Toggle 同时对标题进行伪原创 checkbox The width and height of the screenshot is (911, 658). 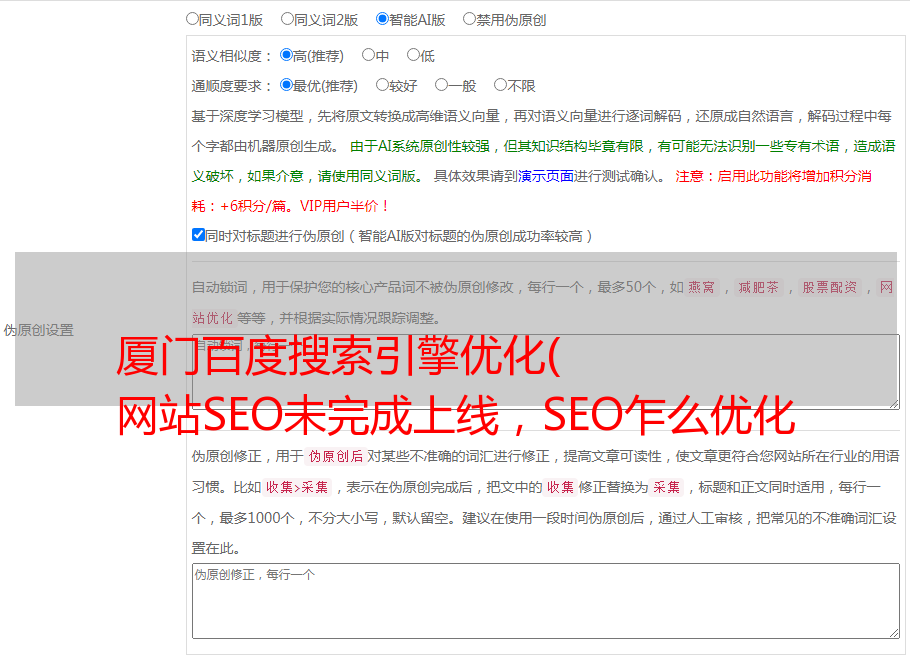click(198, 235)
